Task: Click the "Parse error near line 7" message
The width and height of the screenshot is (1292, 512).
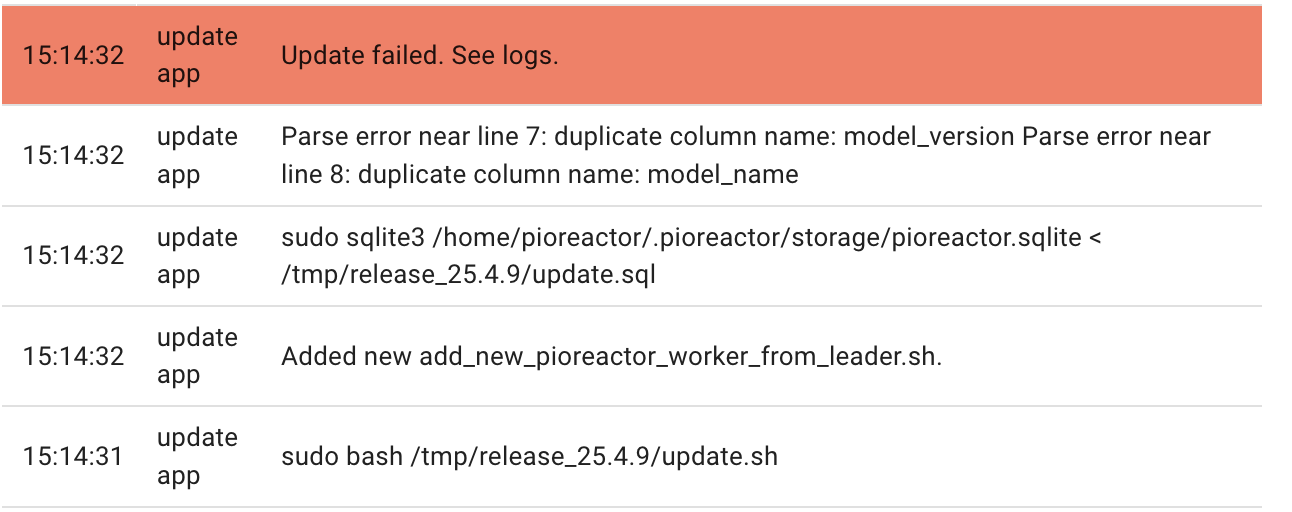Action: pos(746,155)
